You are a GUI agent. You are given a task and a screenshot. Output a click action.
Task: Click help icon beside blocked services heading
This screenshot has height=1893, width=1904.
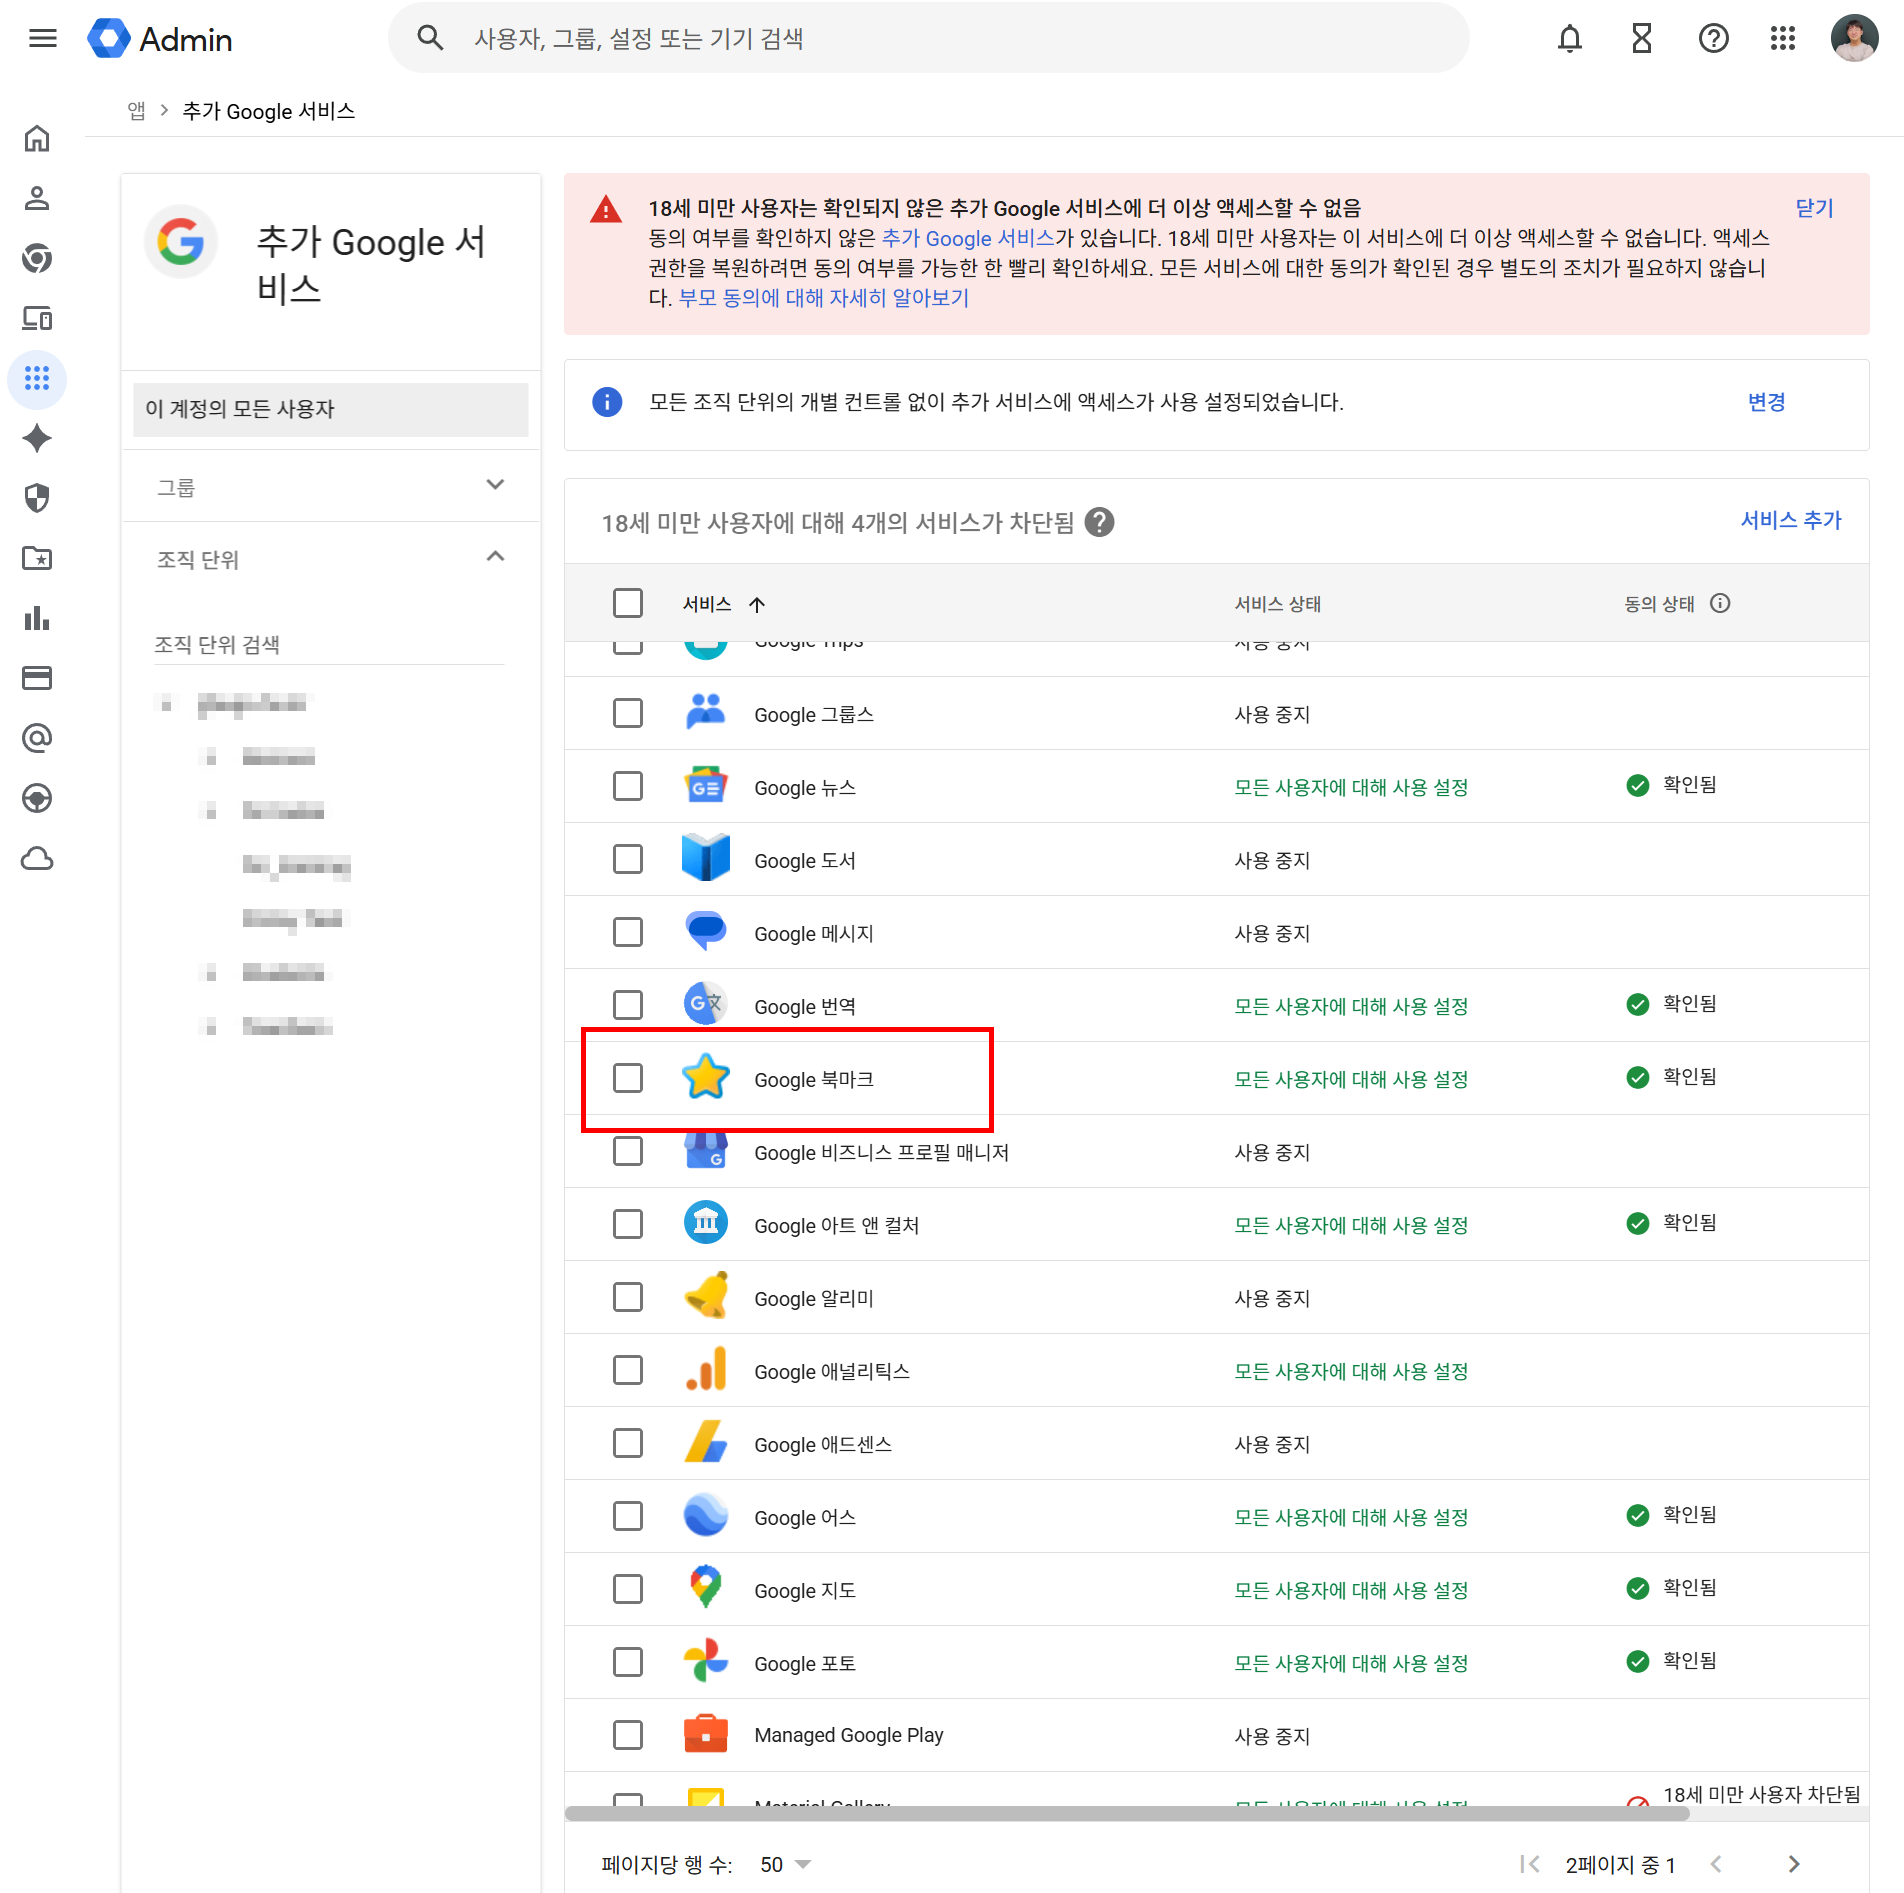click(x=1100, y=522)
